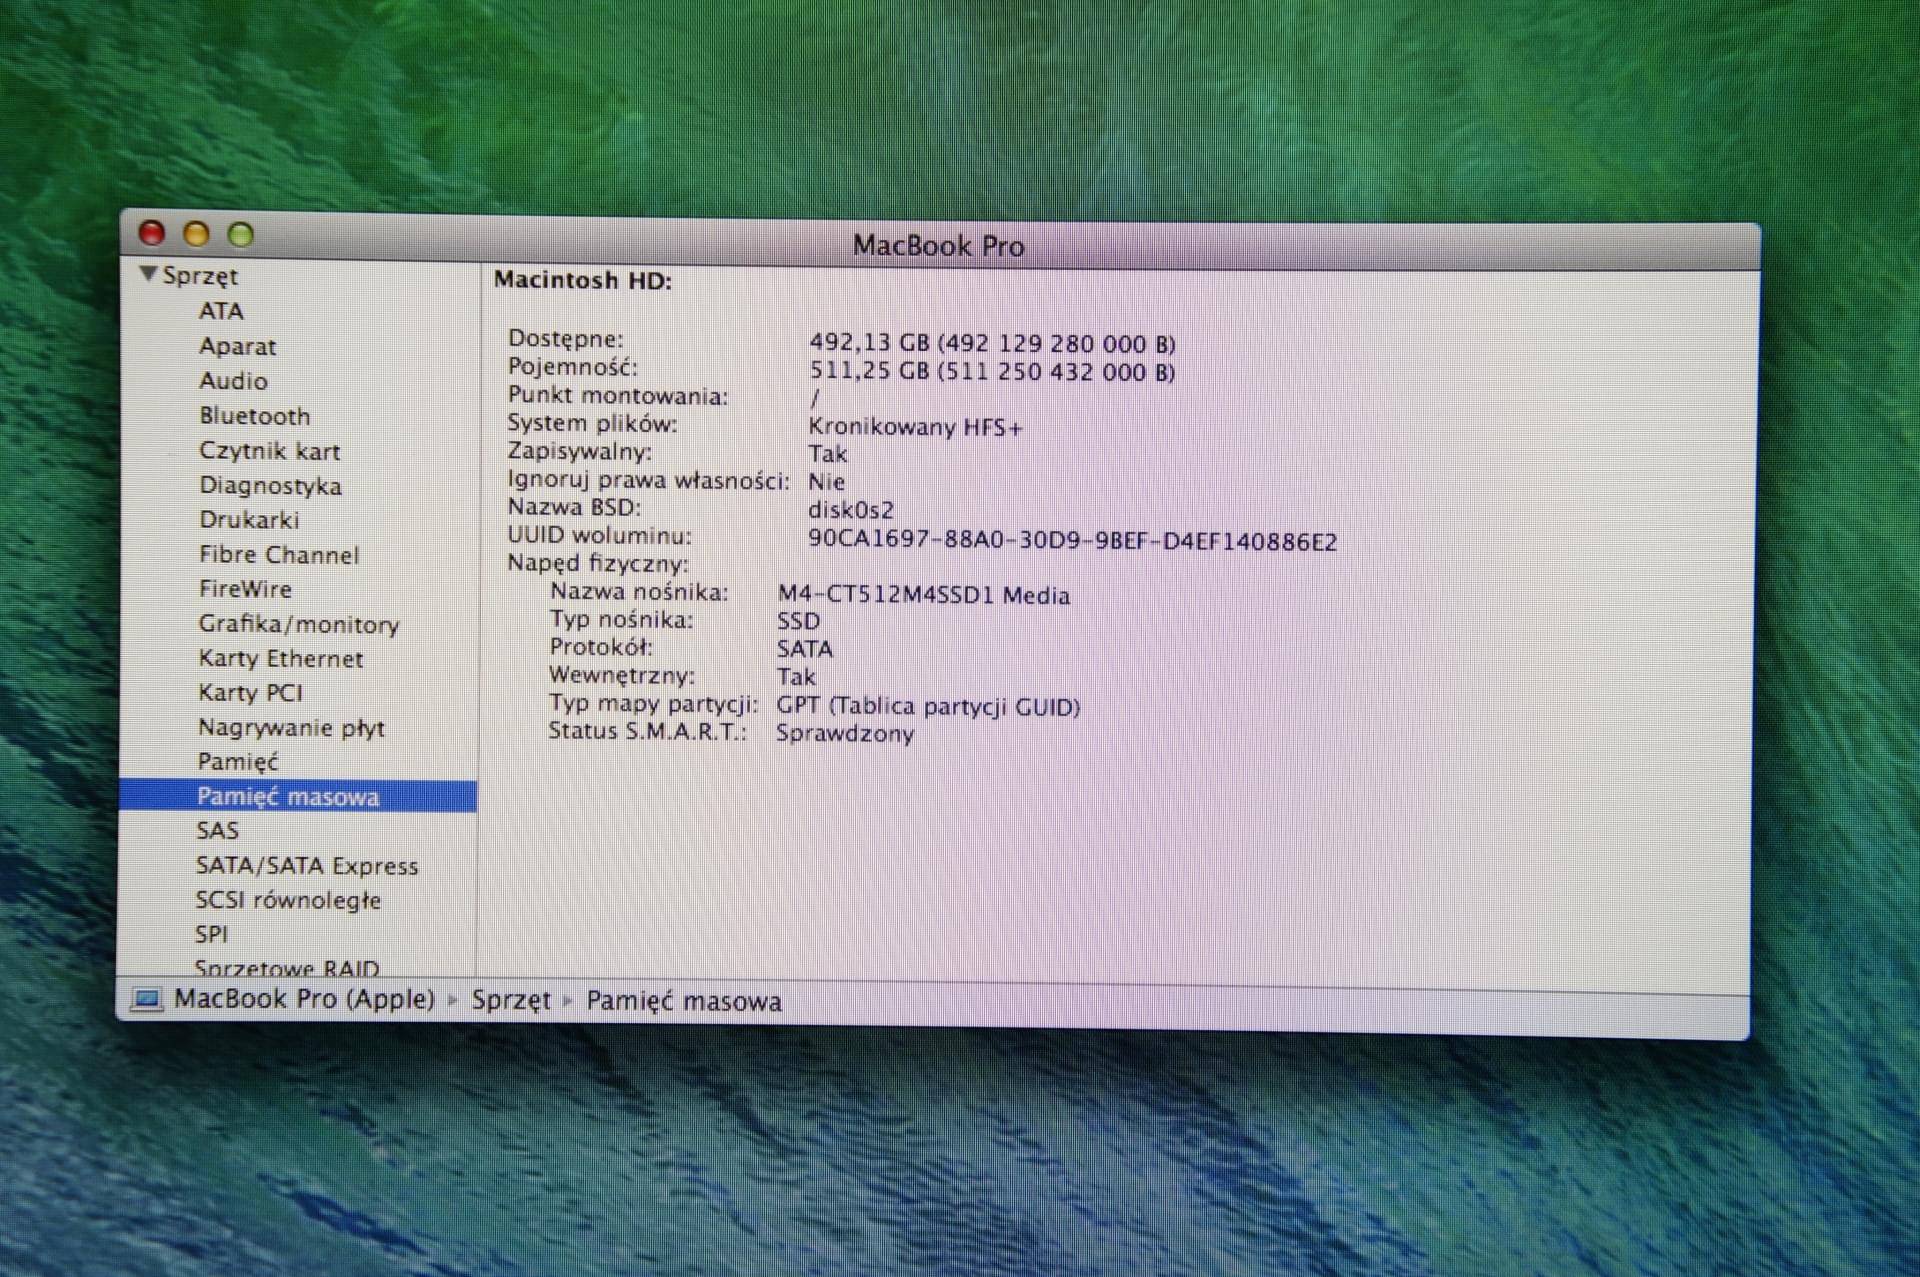Select SCSI równoległe entry
Screen dimensions: 1920x1277
click(288, 900)
